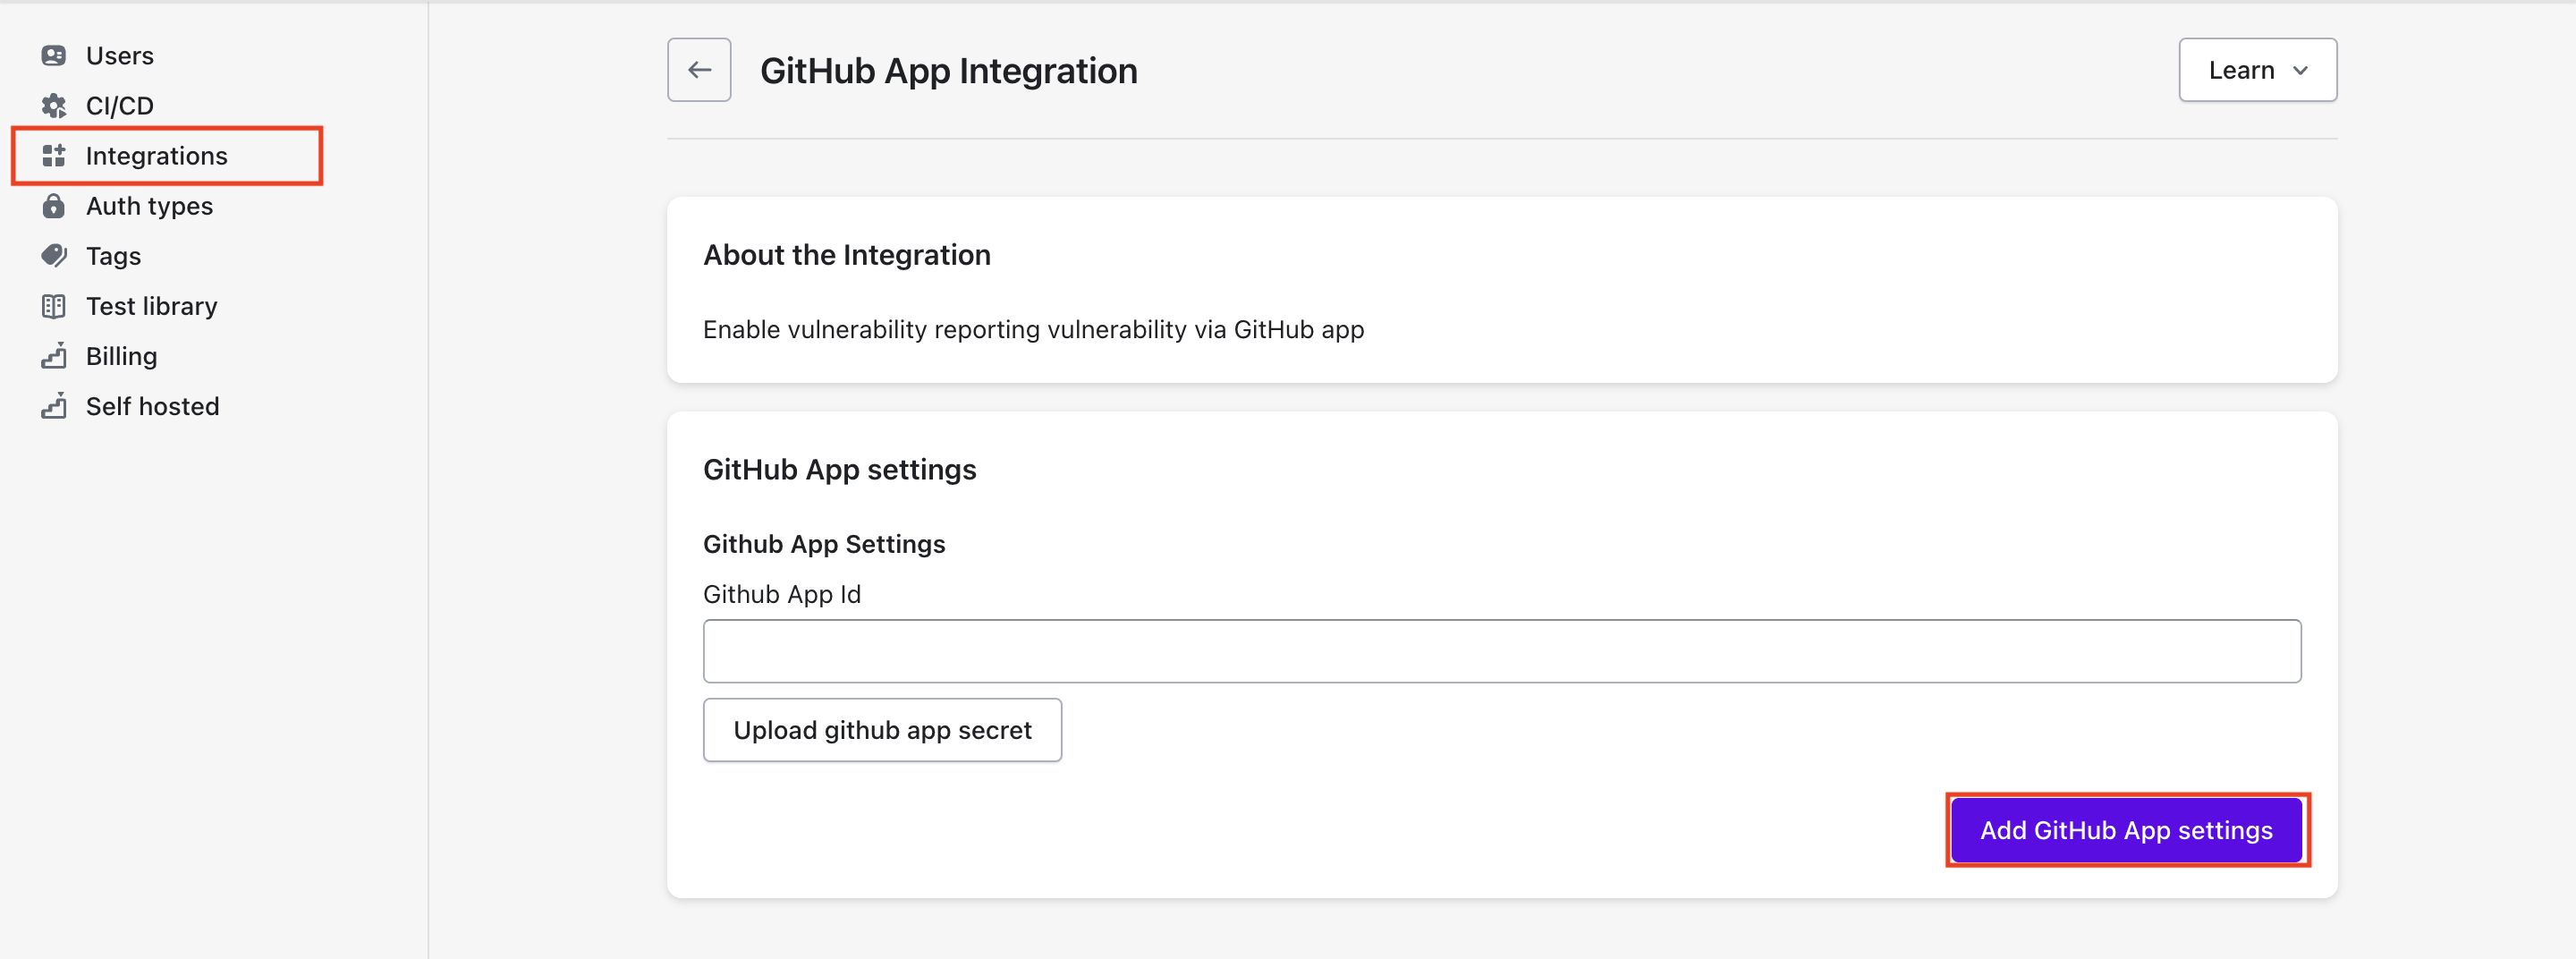Navigate to Test library text link
Viewport: 2576px width, 959px height.
[151, 306]
